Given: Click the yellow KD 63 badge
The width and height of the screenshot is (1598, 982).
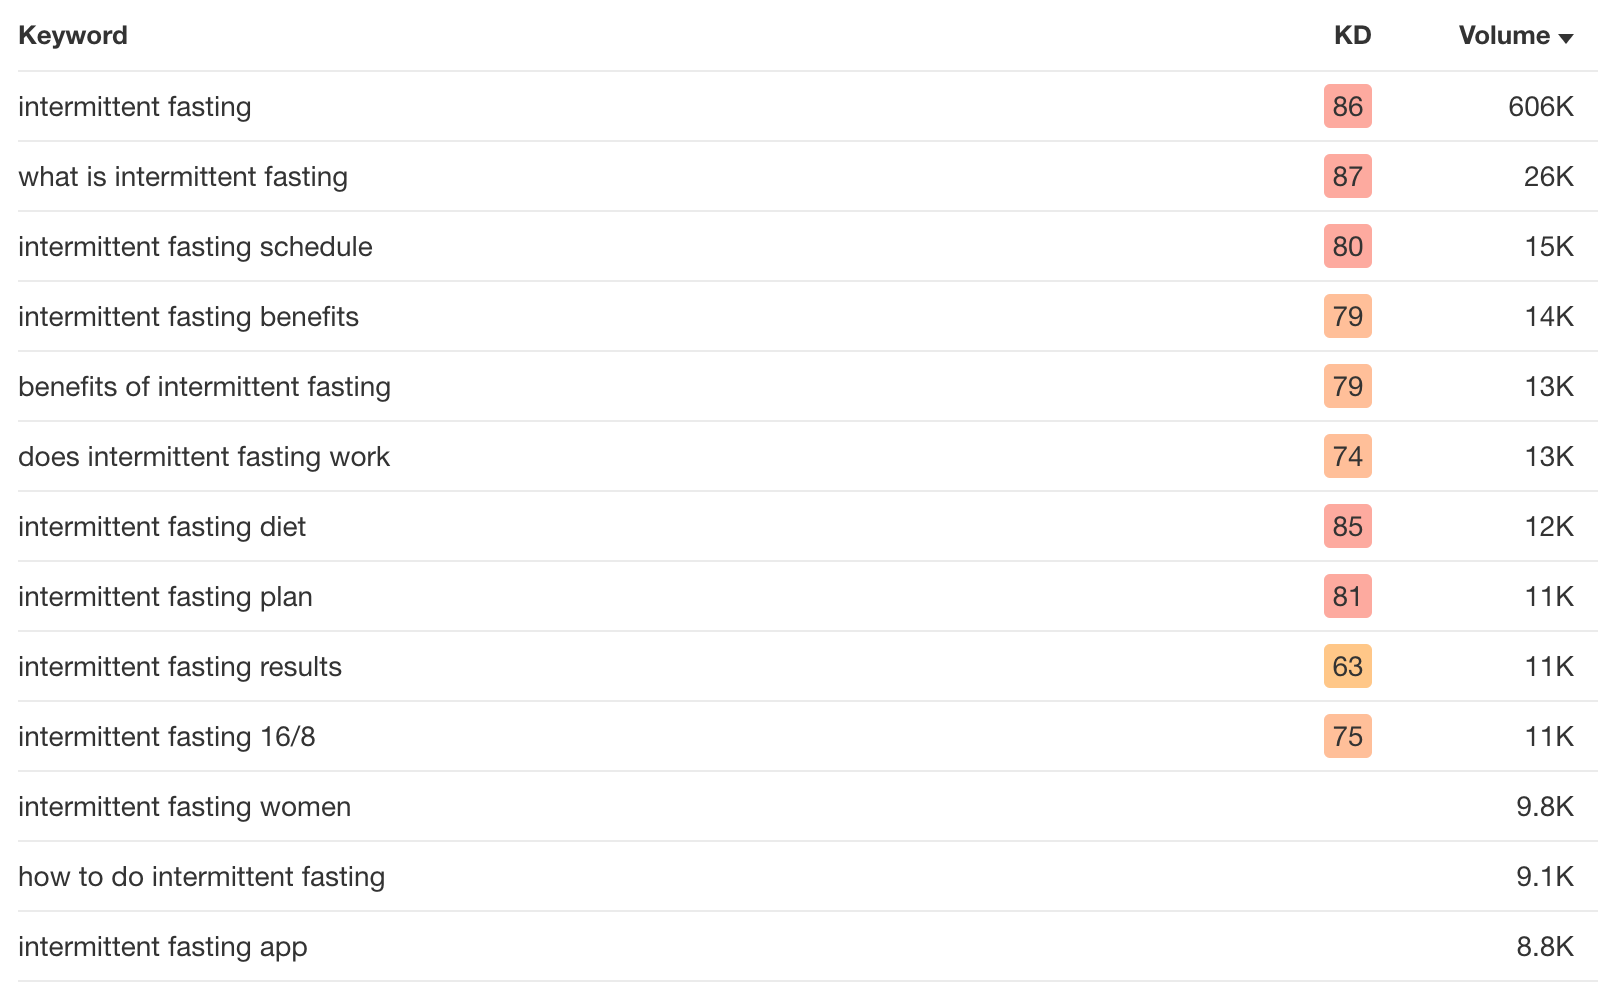Looking at the screenshot, I should tap(1347, 666).
